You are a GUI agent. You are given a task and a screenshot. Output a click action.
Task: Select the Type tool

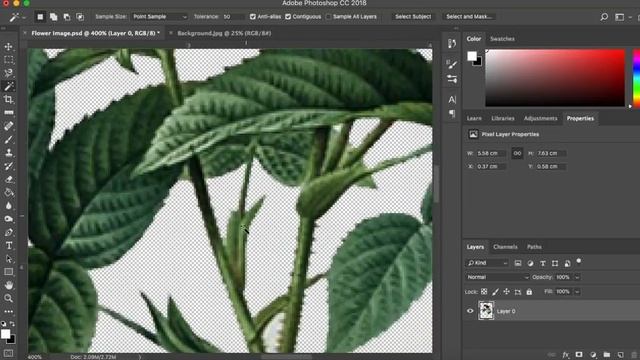[8, 246]
